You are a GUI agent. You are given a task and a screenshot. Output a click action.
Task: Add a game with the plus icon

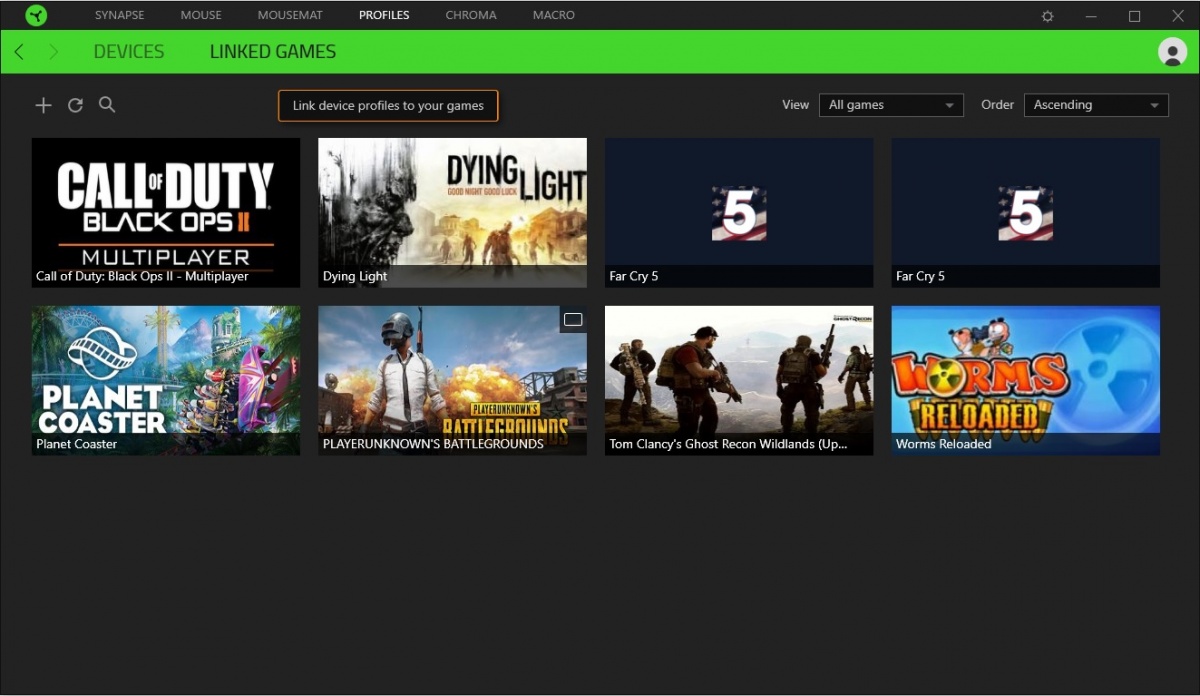[x=43, y=105]
